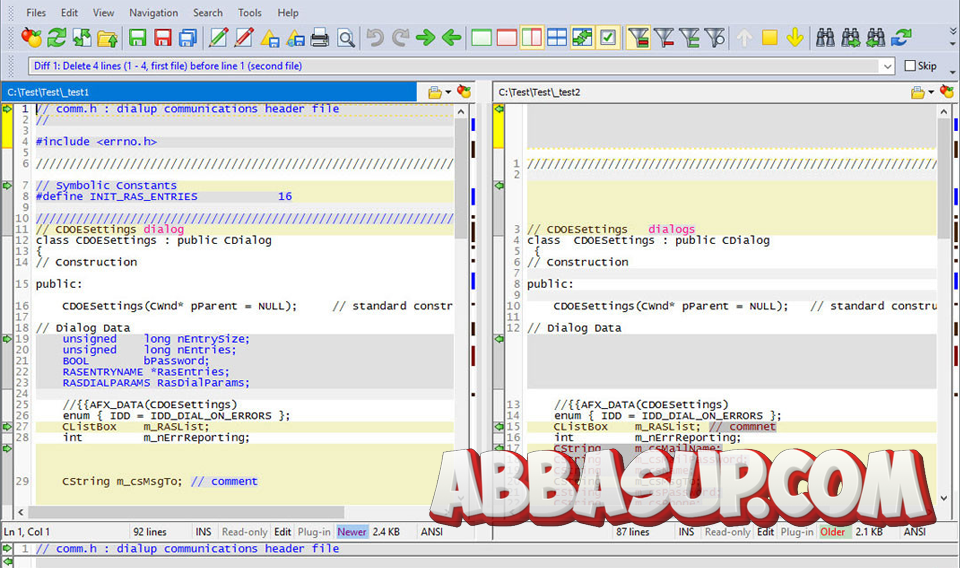This screenshot has width=960, height=568.
Task: Open the print preview magnifier icon
Action: [346, 38]
